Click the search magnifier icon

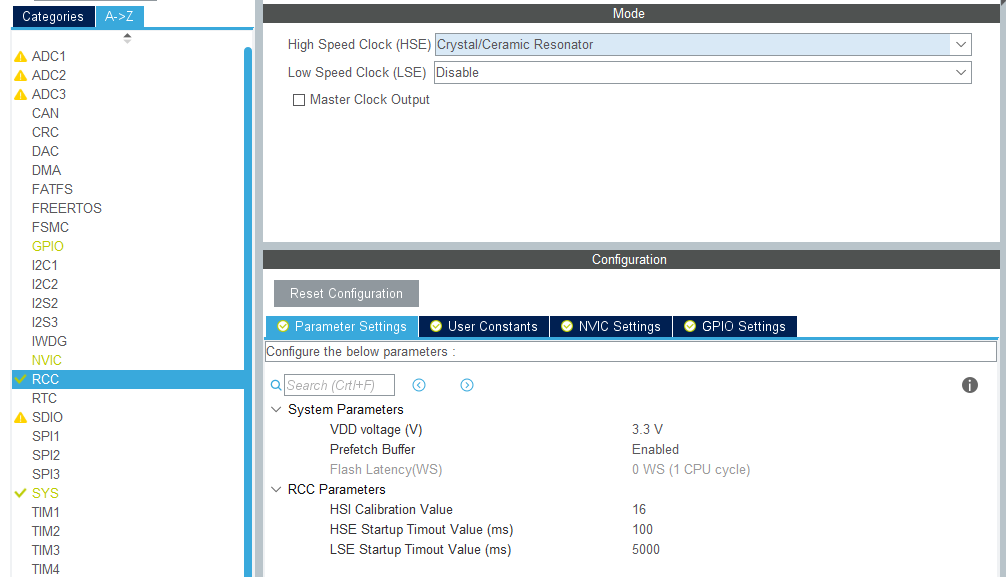(276, 385)
